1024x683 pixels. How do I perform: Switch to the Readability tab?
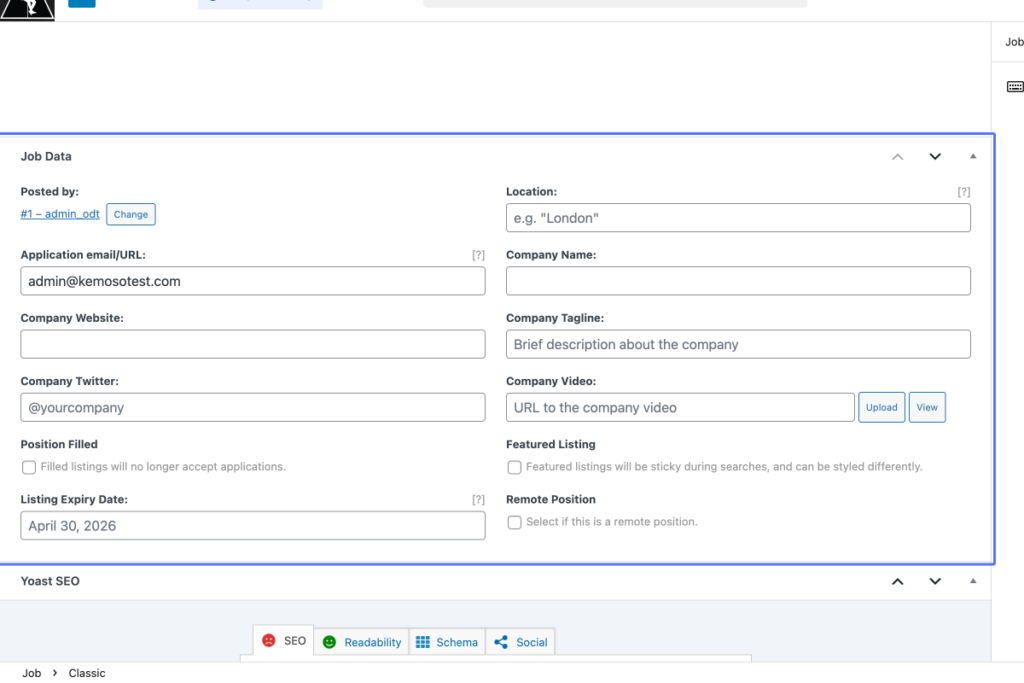point(362,642)
